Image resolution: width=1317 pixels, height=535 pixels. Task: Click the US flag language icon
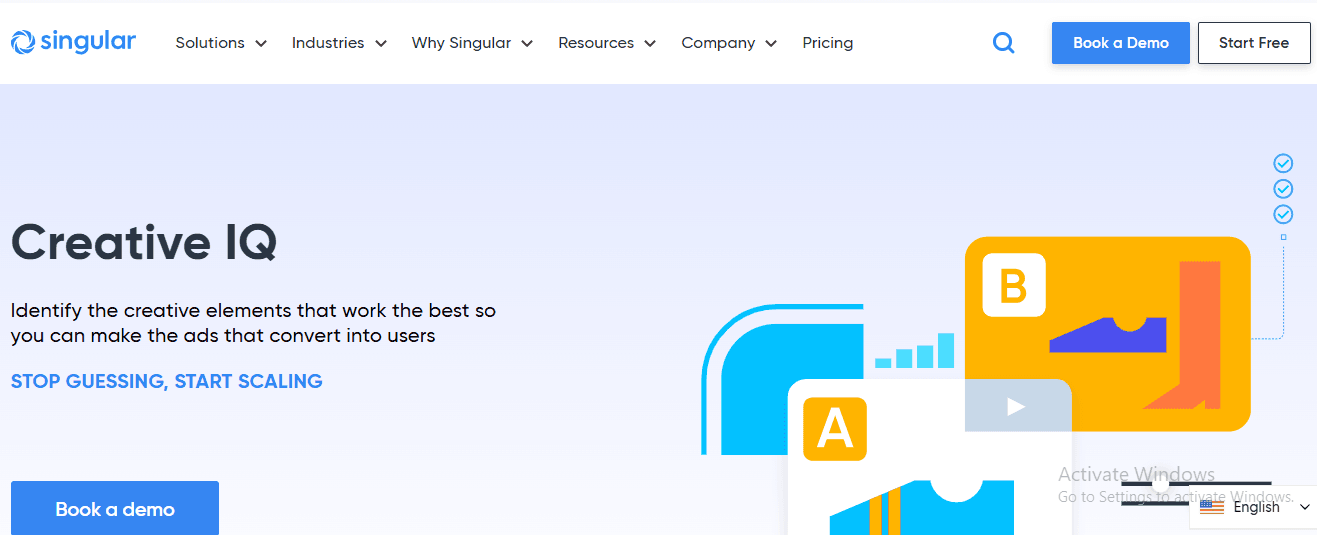(1212, 507)
